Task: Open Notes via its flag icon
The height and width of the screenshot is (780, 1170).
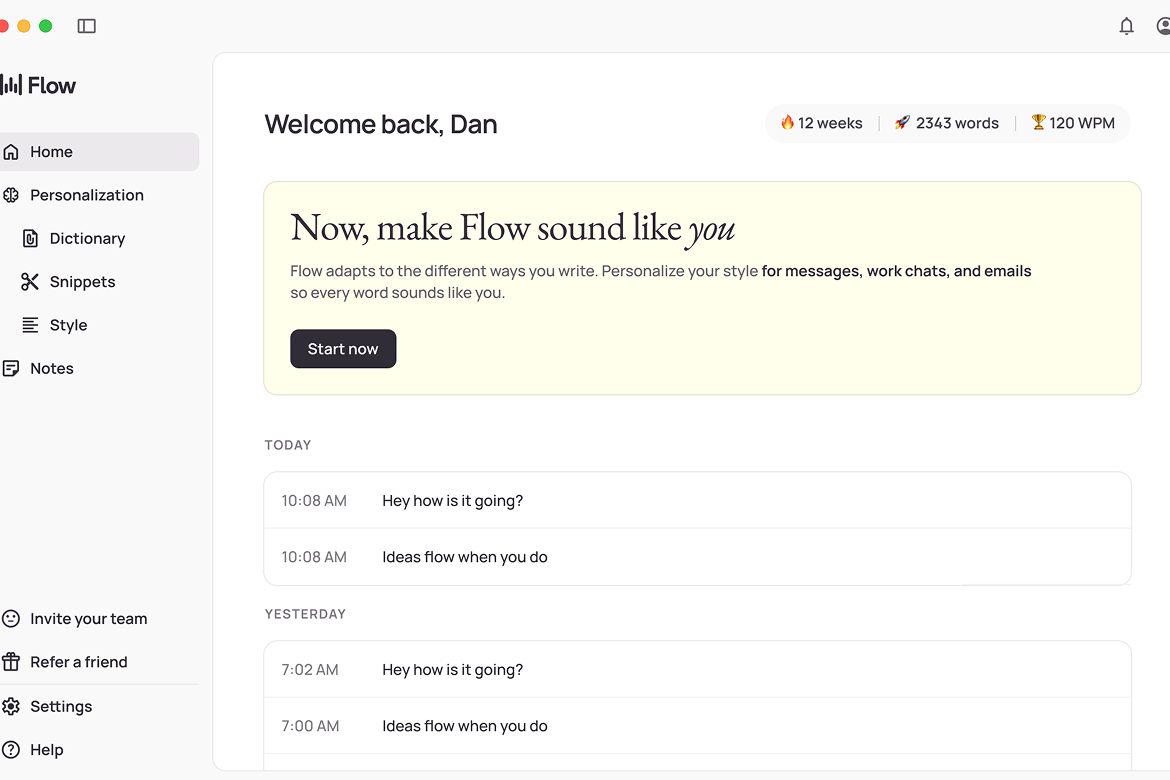Action: click(13, 368)
